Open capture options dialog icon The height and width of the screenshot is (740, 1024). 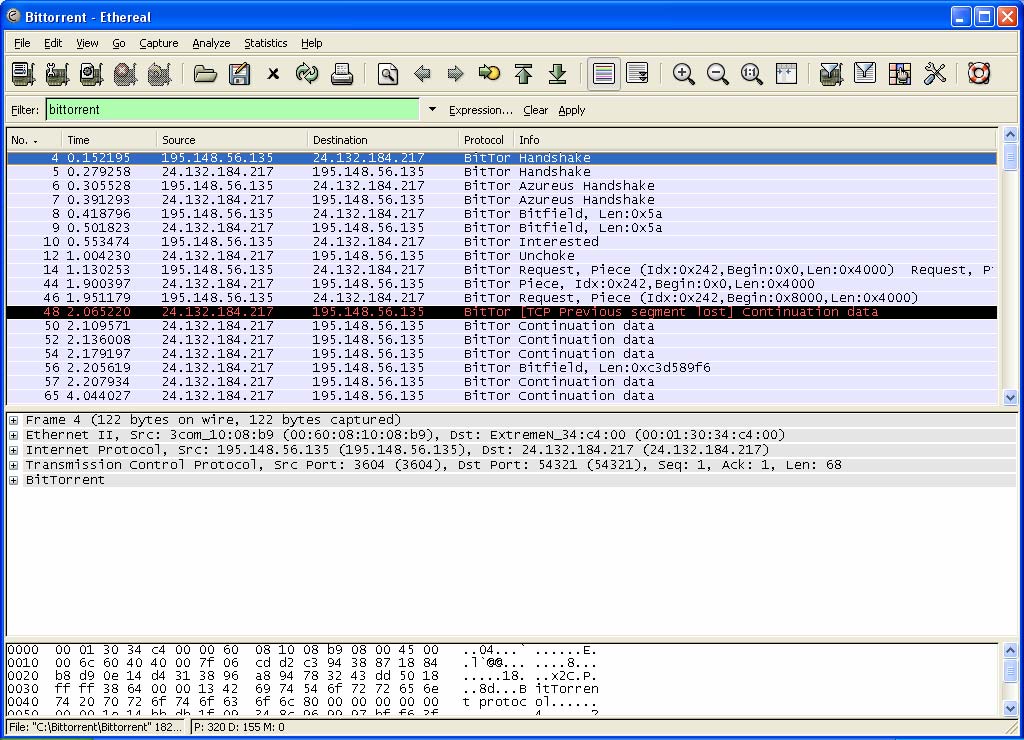pos(57,74)
